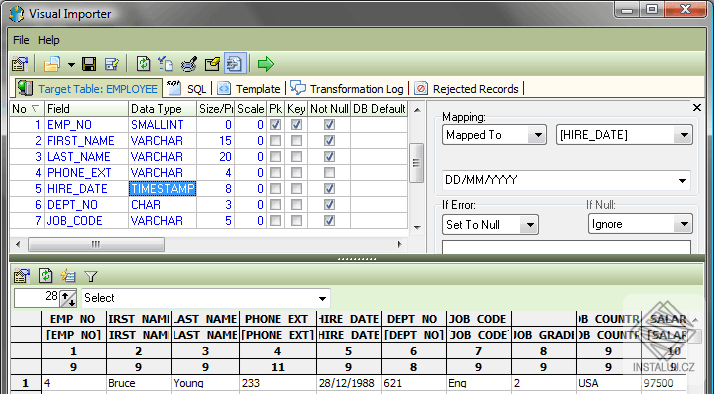The width and height of the screenshot is (714, 394).
Task: Open the Rejected Records tab
Action: click(x=467, y=88)
